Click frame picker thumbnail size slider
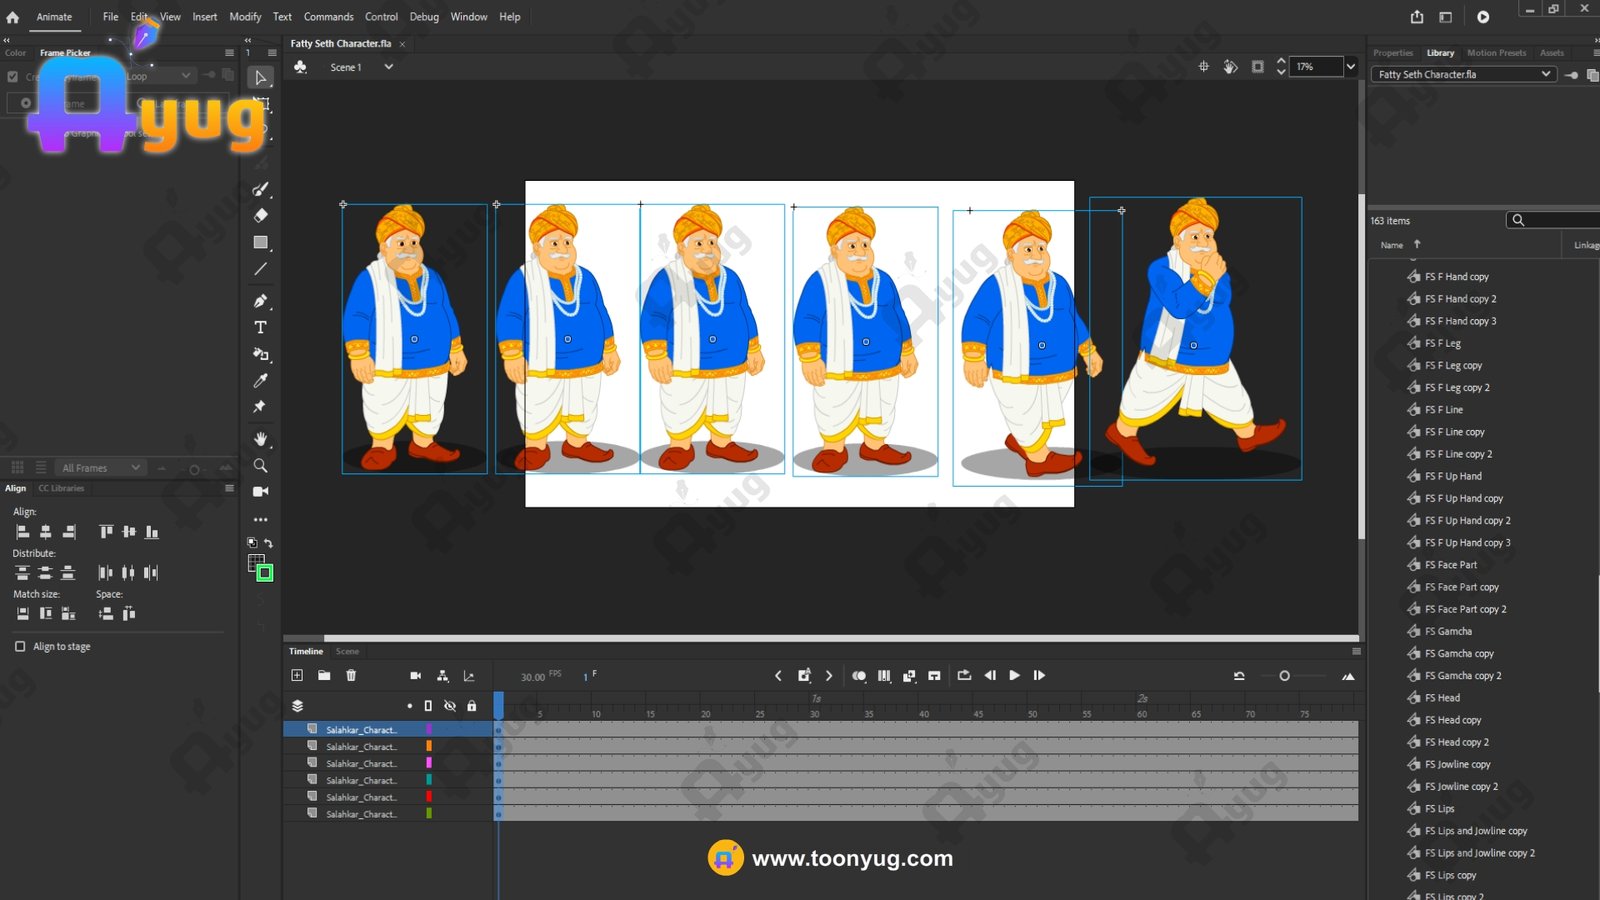Viewport: 1600px width, 900px height. click(195, 468)
